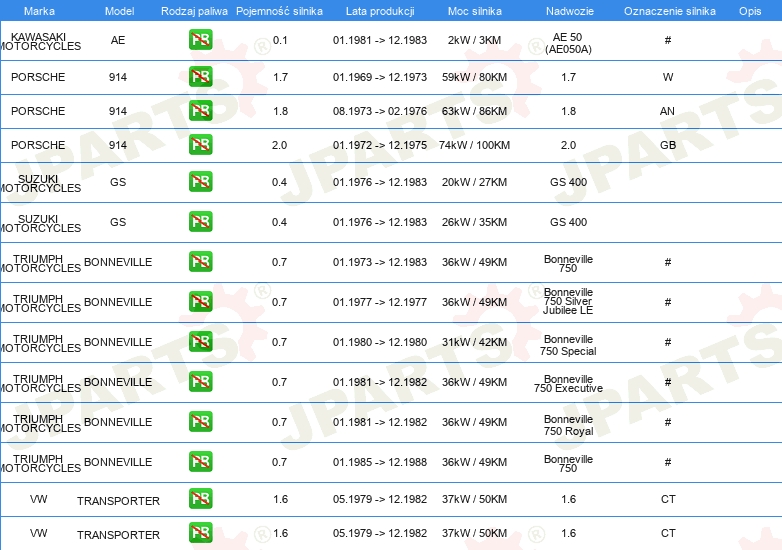Select the Bonneville 750 Executive cell
This screenshot has width=782, height=550.
pyautogui.click(x=568, y=383)
